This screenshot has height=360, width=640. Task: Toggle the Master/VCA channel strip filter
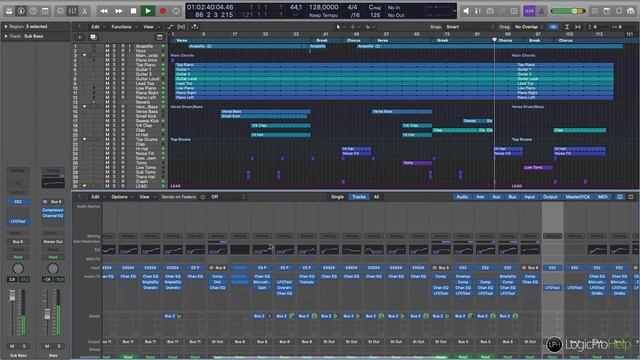578,197
